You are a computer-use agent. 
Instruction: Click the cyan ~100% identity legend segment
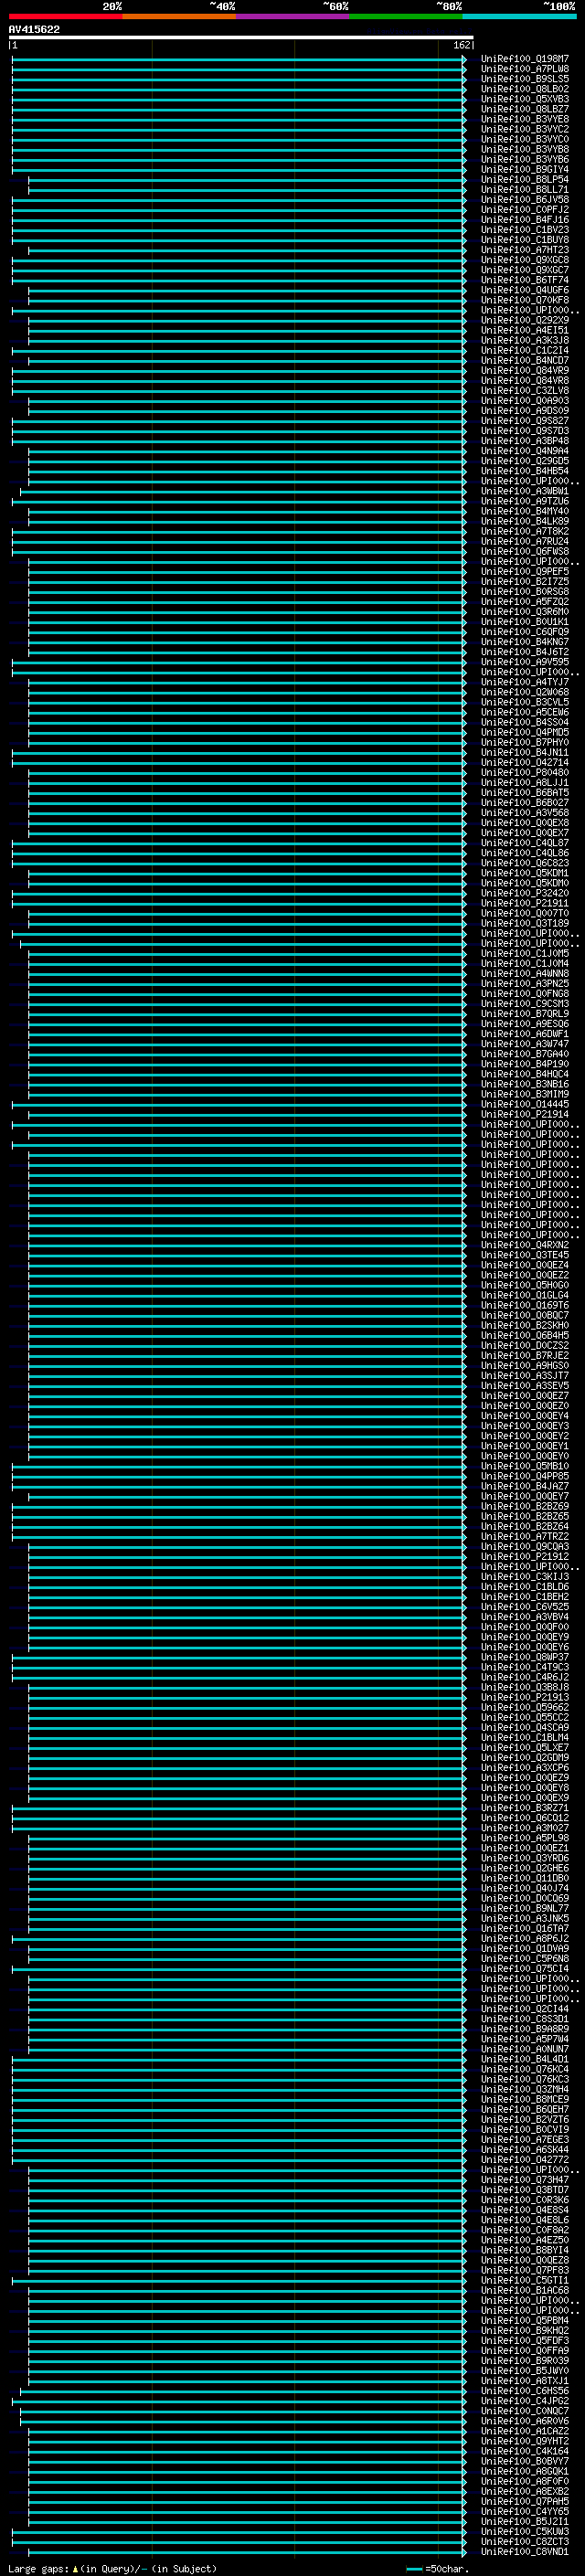coord(519,16)
